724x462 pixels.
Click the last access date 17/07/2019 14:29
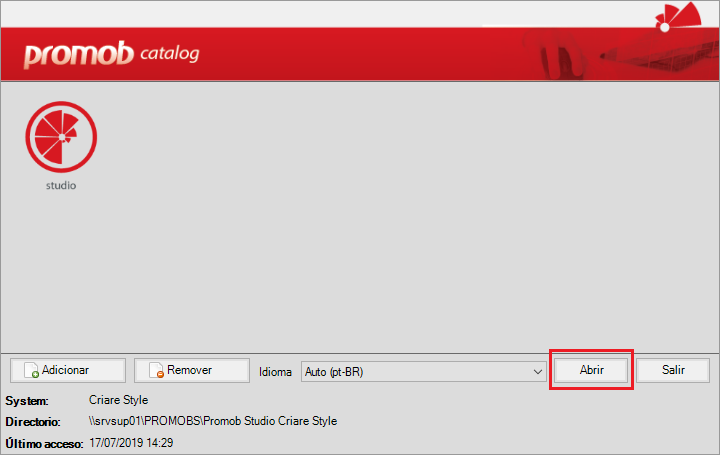click(132, 445)
